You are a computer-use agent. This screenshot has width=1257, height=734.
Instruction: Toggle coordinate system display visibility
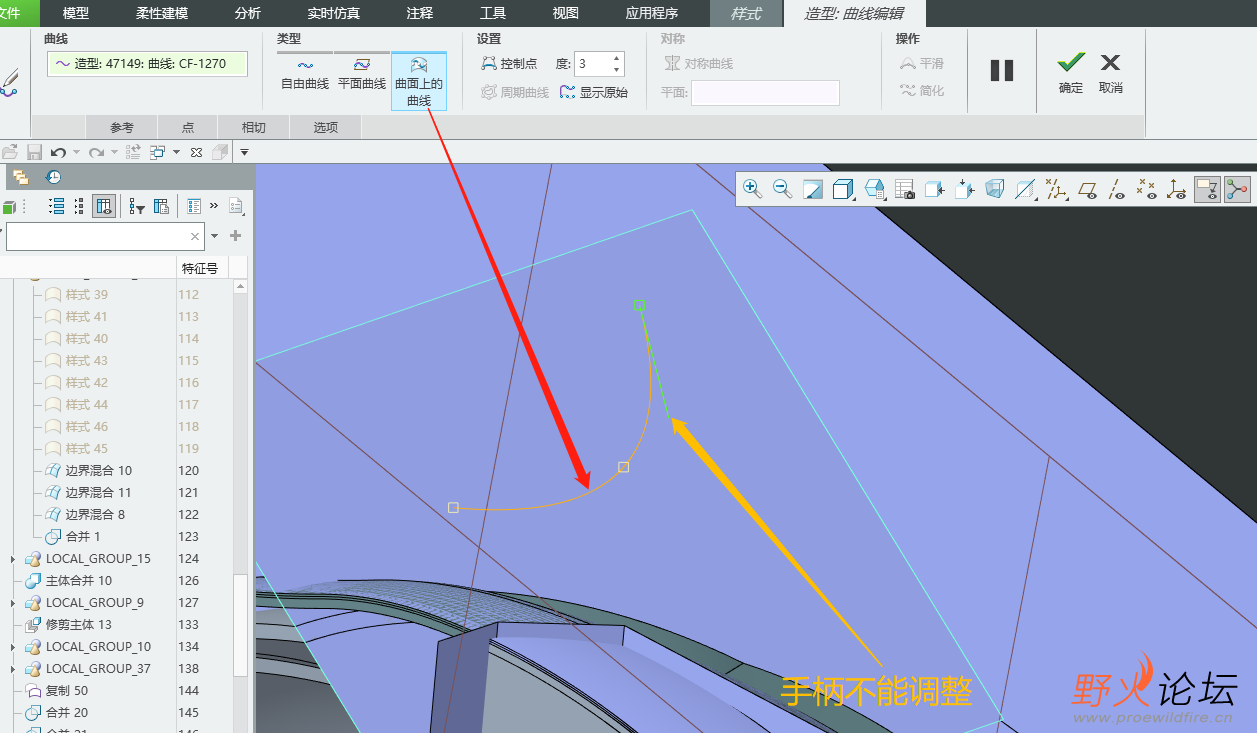click(x=1177, y=189)
